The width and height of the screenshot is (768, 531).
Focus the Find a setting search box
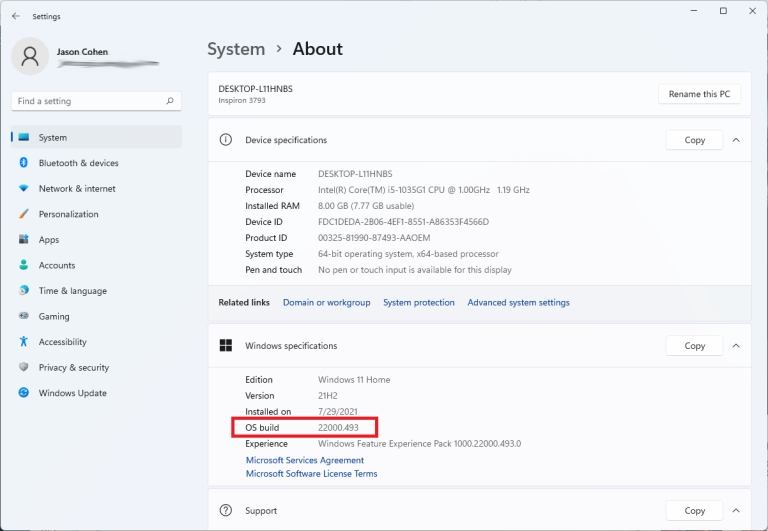click(x=96, y=101)
